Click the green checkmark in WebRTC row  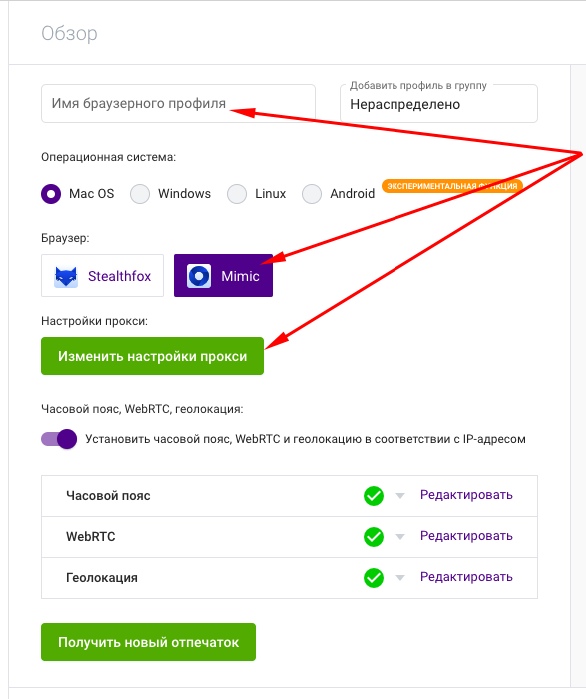click(x=374, y=537)
